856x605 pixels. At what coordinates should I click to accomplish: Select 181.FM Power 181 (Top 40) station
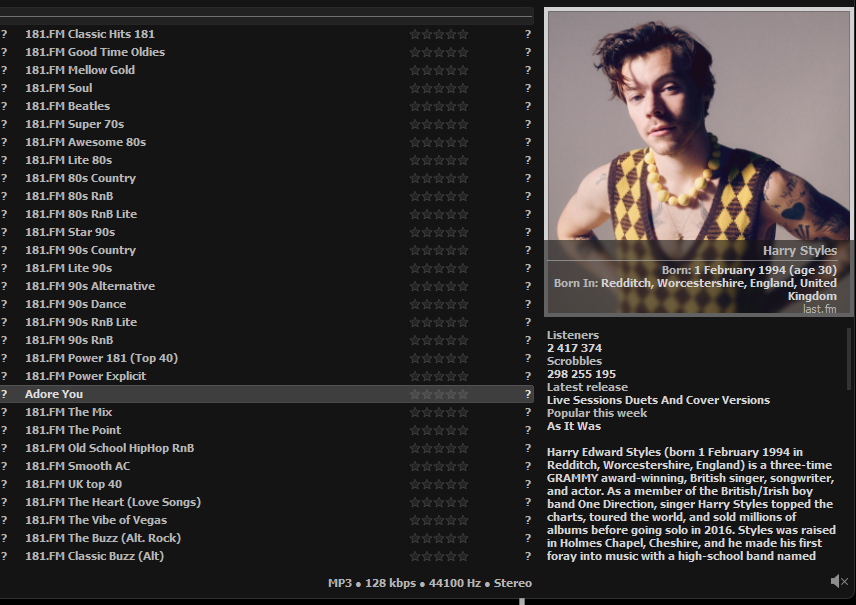267,358
